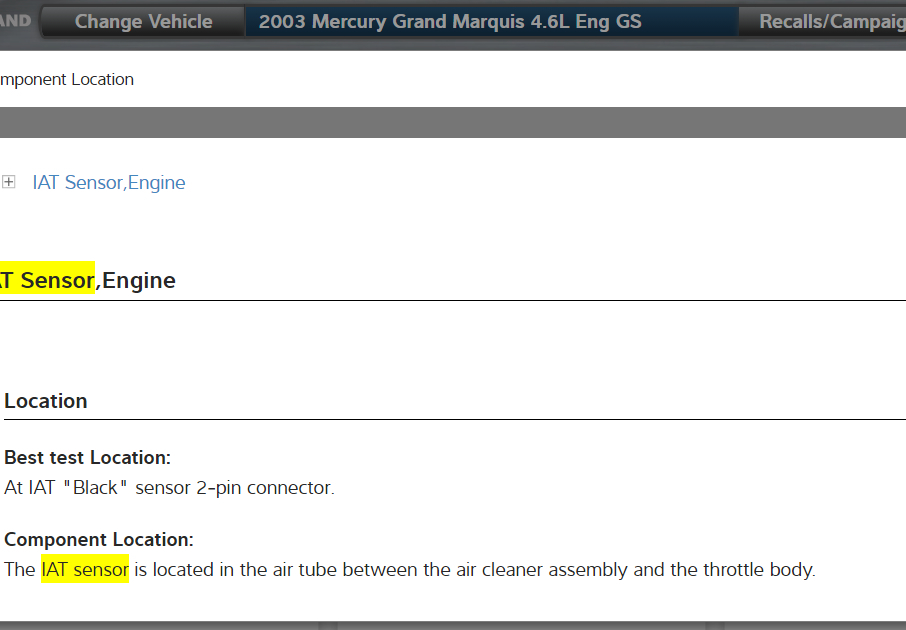Select the 2003 Mercury Grand Marquis vehicle tab
Image resolution: width=906 pixels, height=630 pixels.
pyautogui.click(x=450, y=21)
